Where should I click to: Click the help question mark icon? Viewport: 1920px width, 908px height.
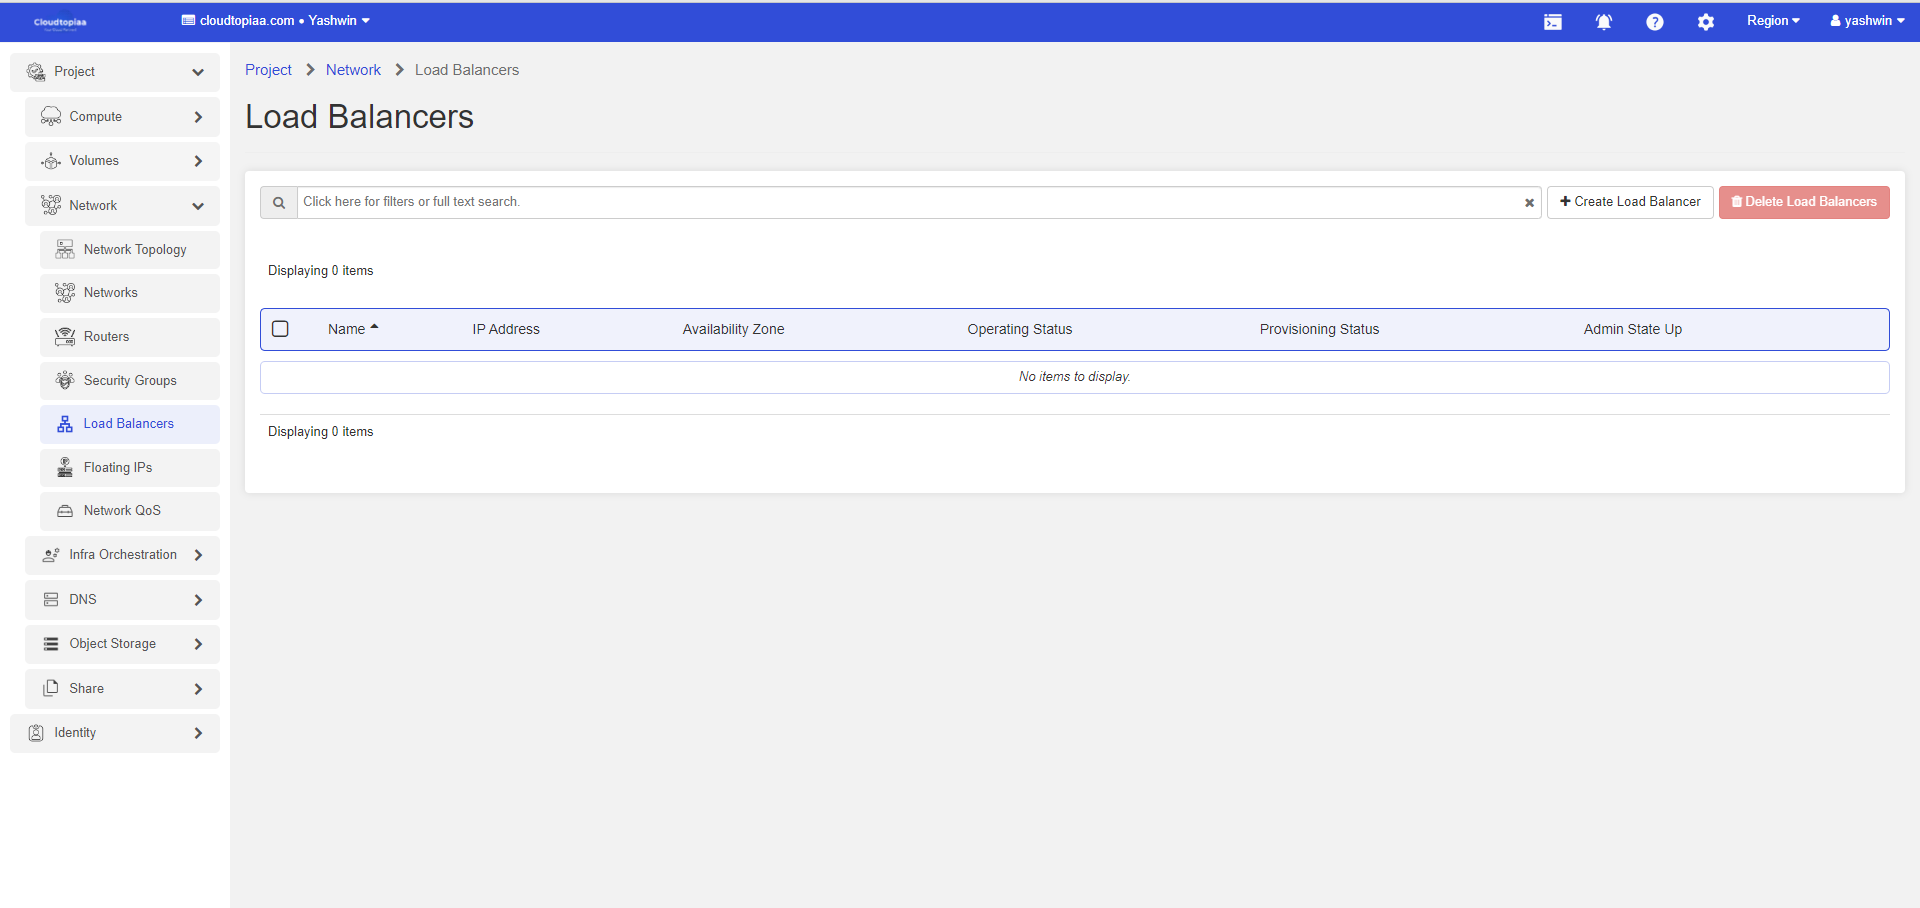(x=1654, y=22)
